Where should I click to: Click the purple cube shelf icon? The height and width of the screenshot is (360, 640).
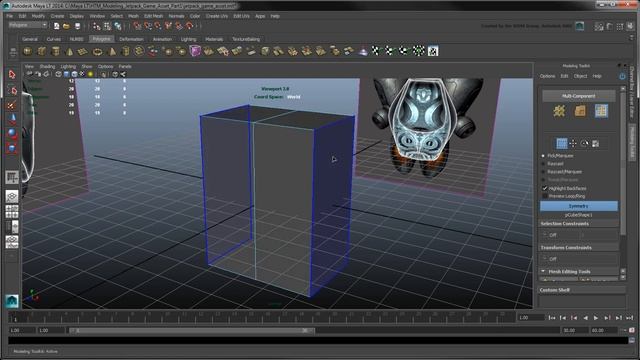point(195,51)
